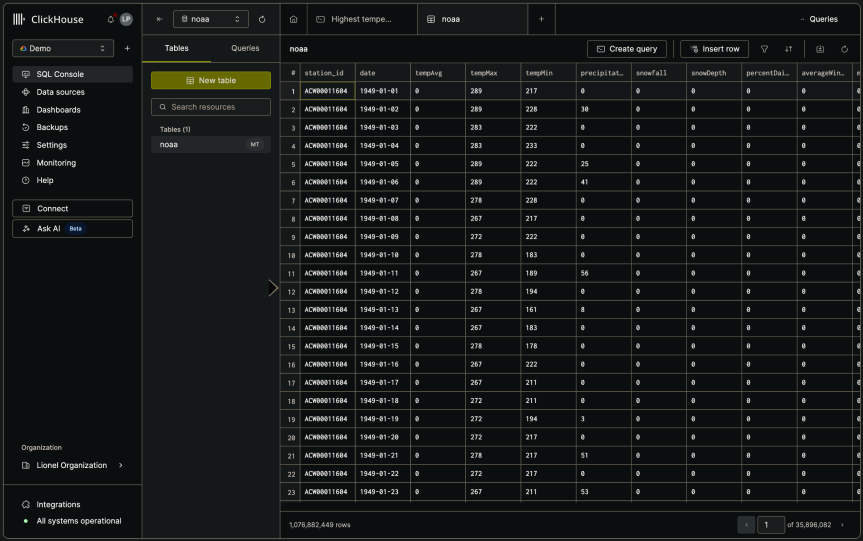Open the LP user avatar menu
Image resolution: width=863 pixels, height=541 pixels.
(x=126, y=19)
